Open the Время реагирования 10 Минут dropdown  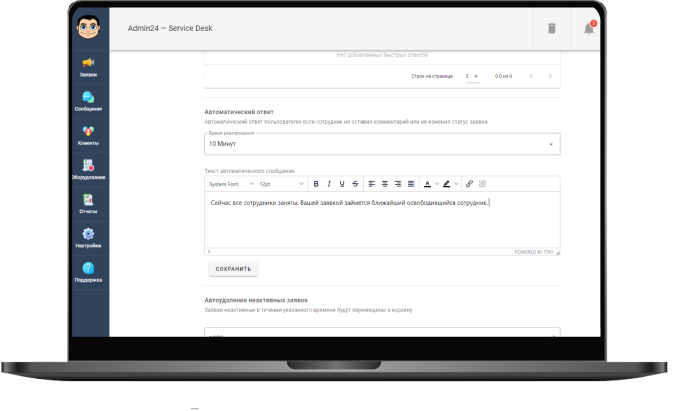382,144
